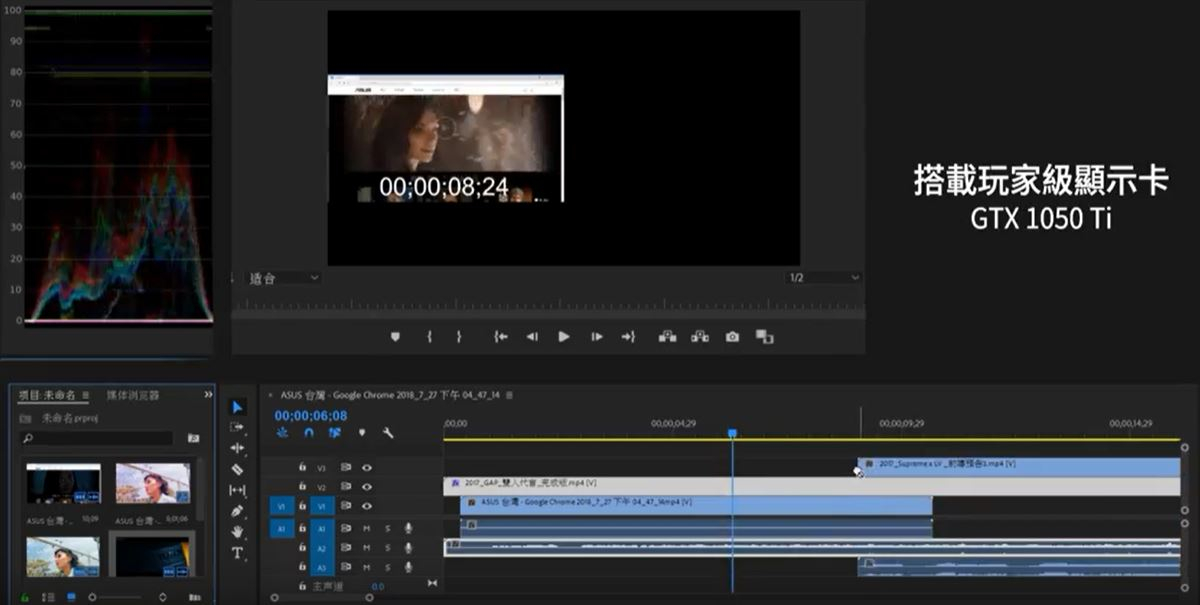1200x605 pixels.
Task: Click the Mark Out bracket button
Action: click(459, 337)
